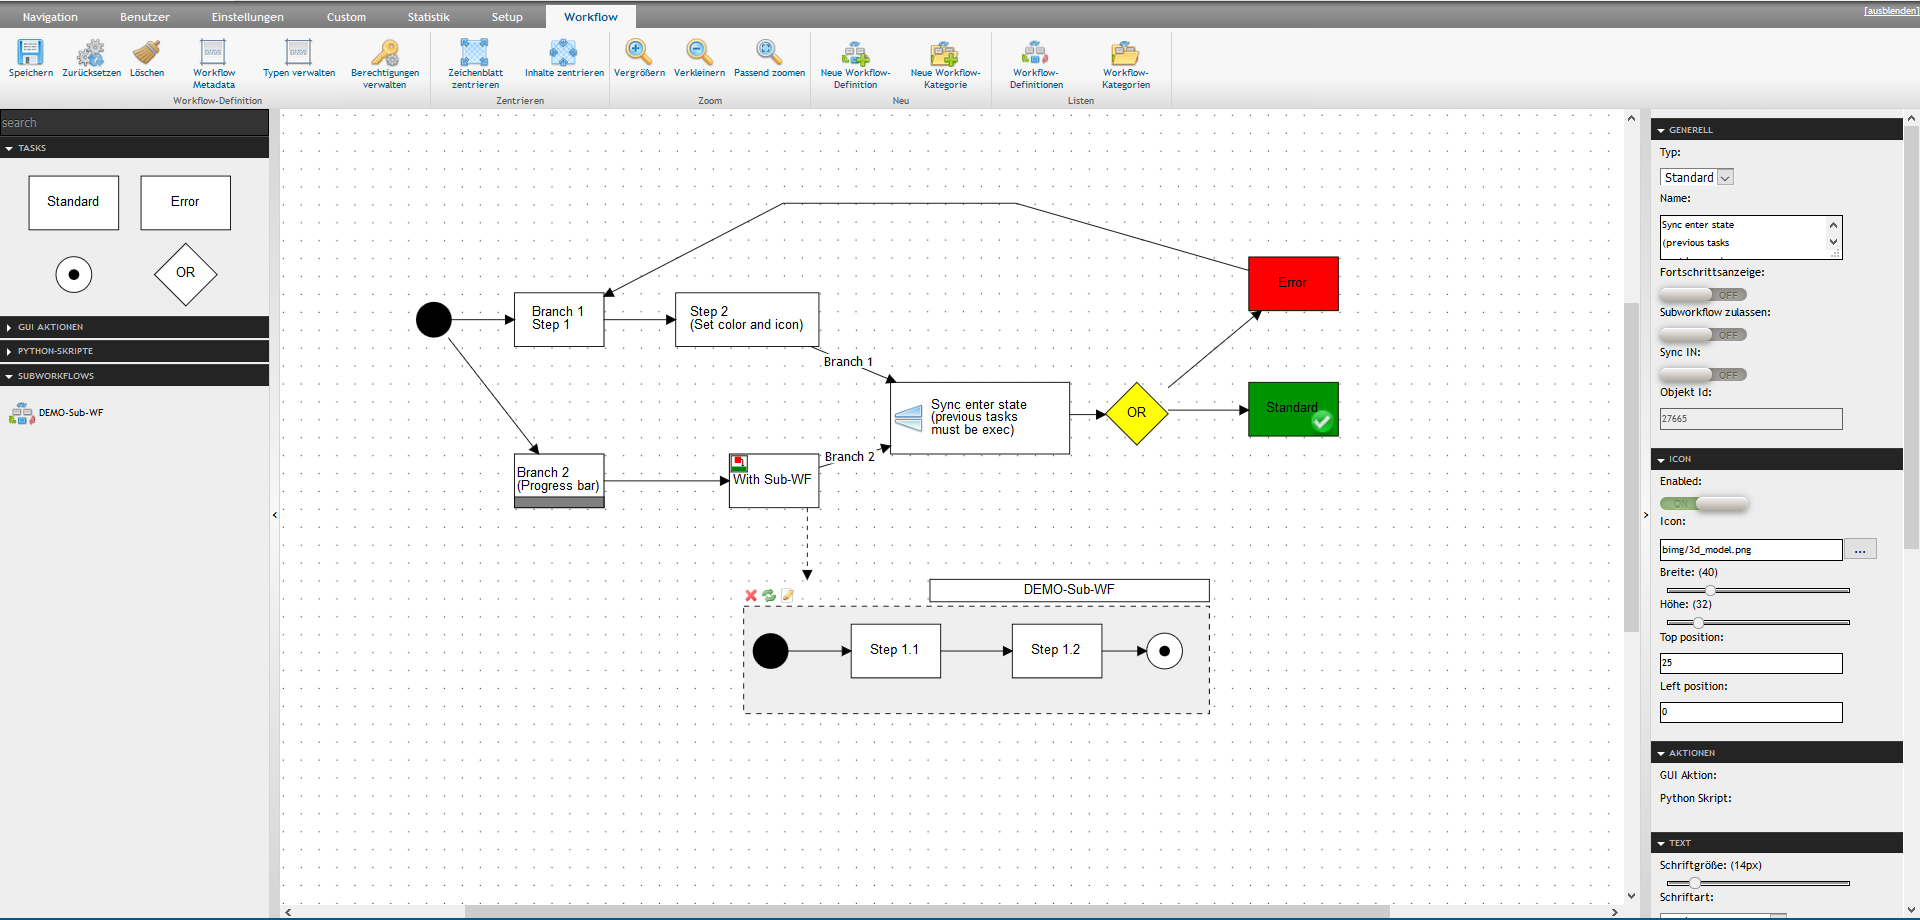Click the icon browse ellipsis button

click(1860, 550)
